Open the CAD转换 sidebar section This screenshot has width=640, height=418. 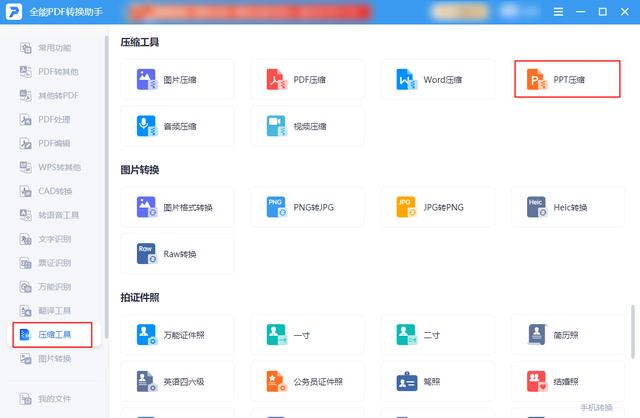46,191
